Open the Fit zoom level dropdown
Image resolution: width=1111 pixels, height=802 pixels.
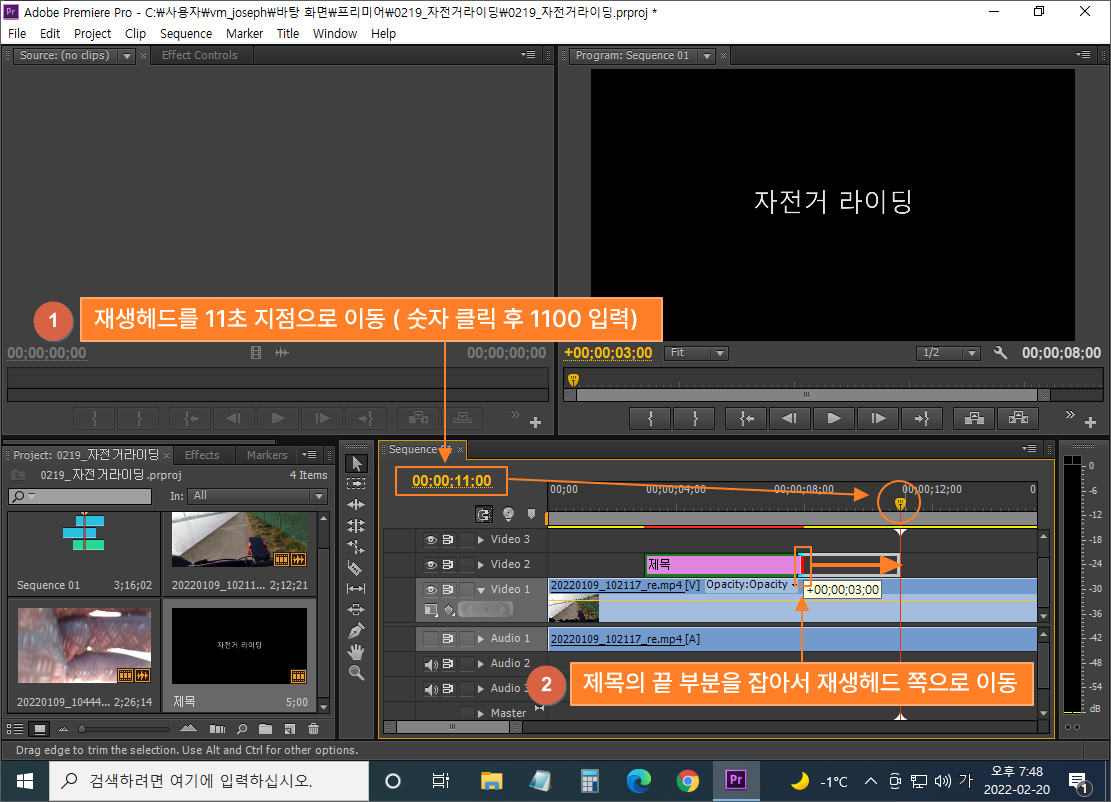tap(696, 352)
